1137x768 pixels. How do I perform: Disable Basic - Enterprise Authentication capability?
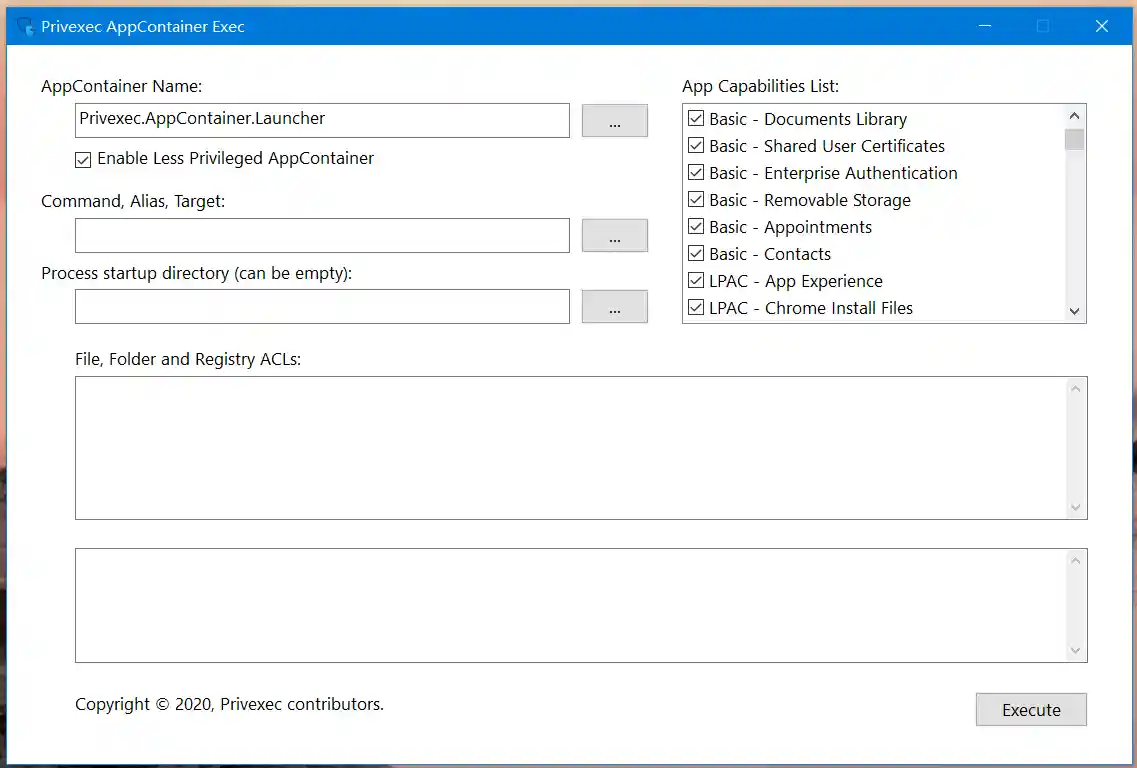click(x=695, y=172)
